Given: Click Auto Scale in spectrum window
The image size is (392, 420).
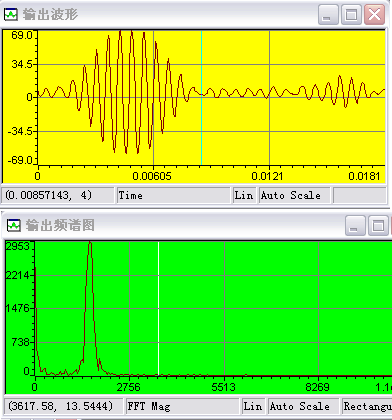Looking at the screenshot, I should click(x=303, y=406).
